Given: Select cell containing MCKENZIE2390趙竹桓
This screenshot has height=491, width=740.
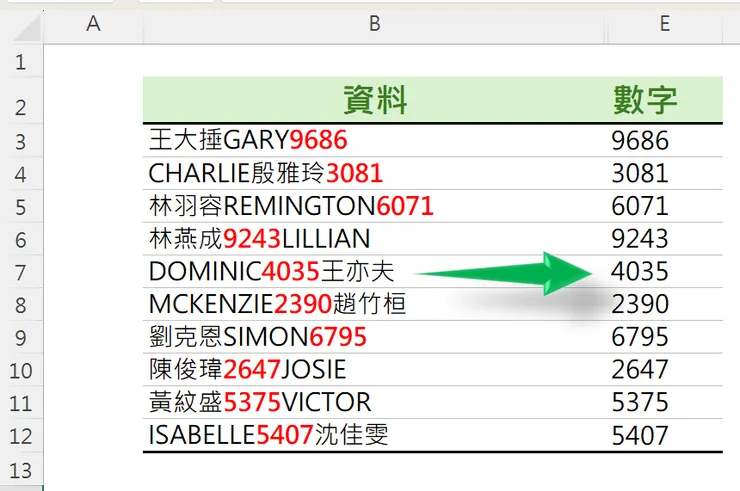Looking at the screenshot, I should [x=375, y=305].
